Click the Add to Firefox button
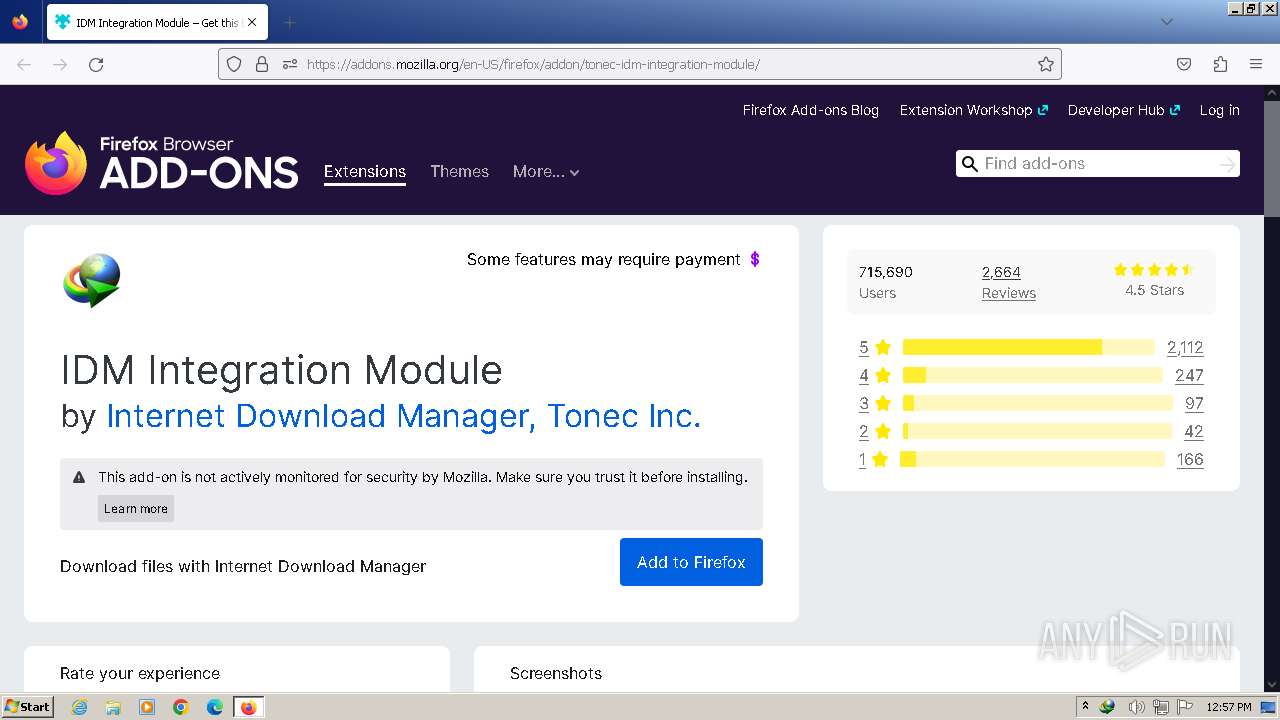This screenshot has width=1280, height=720. [691, 562]
